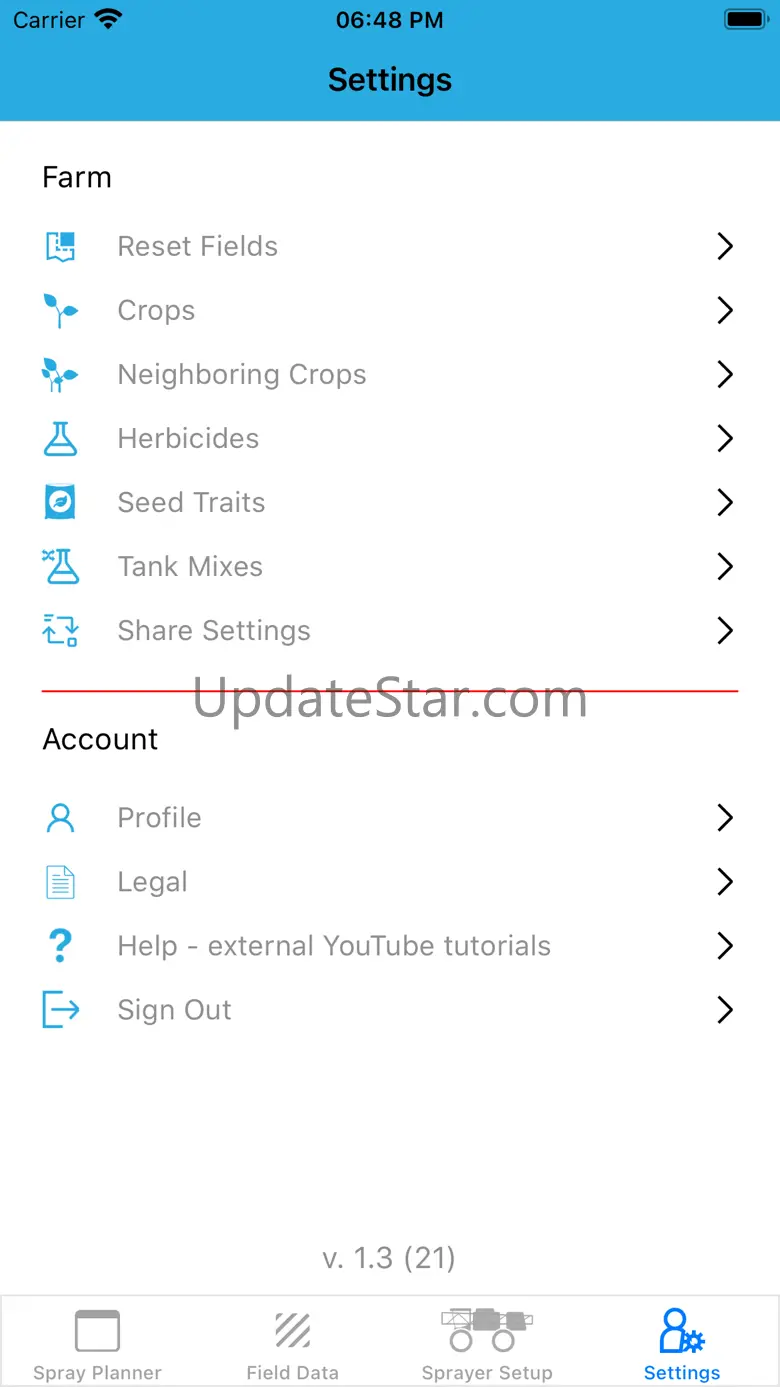This screenshot has height=1387, width=780.
Task: Click the Sign Out door icon
Action: pyautogui.click(x=60, y=1010)
